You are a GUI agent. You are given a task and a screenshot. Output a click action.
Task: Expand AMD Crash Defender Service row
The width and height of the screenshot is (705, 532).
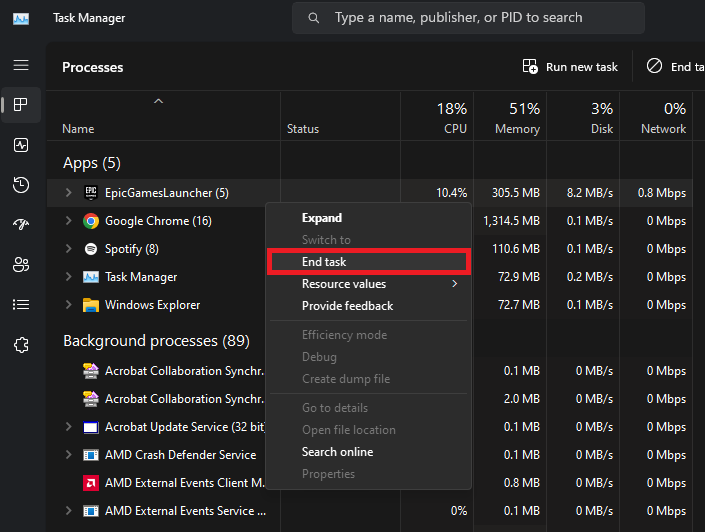[68, 455]
